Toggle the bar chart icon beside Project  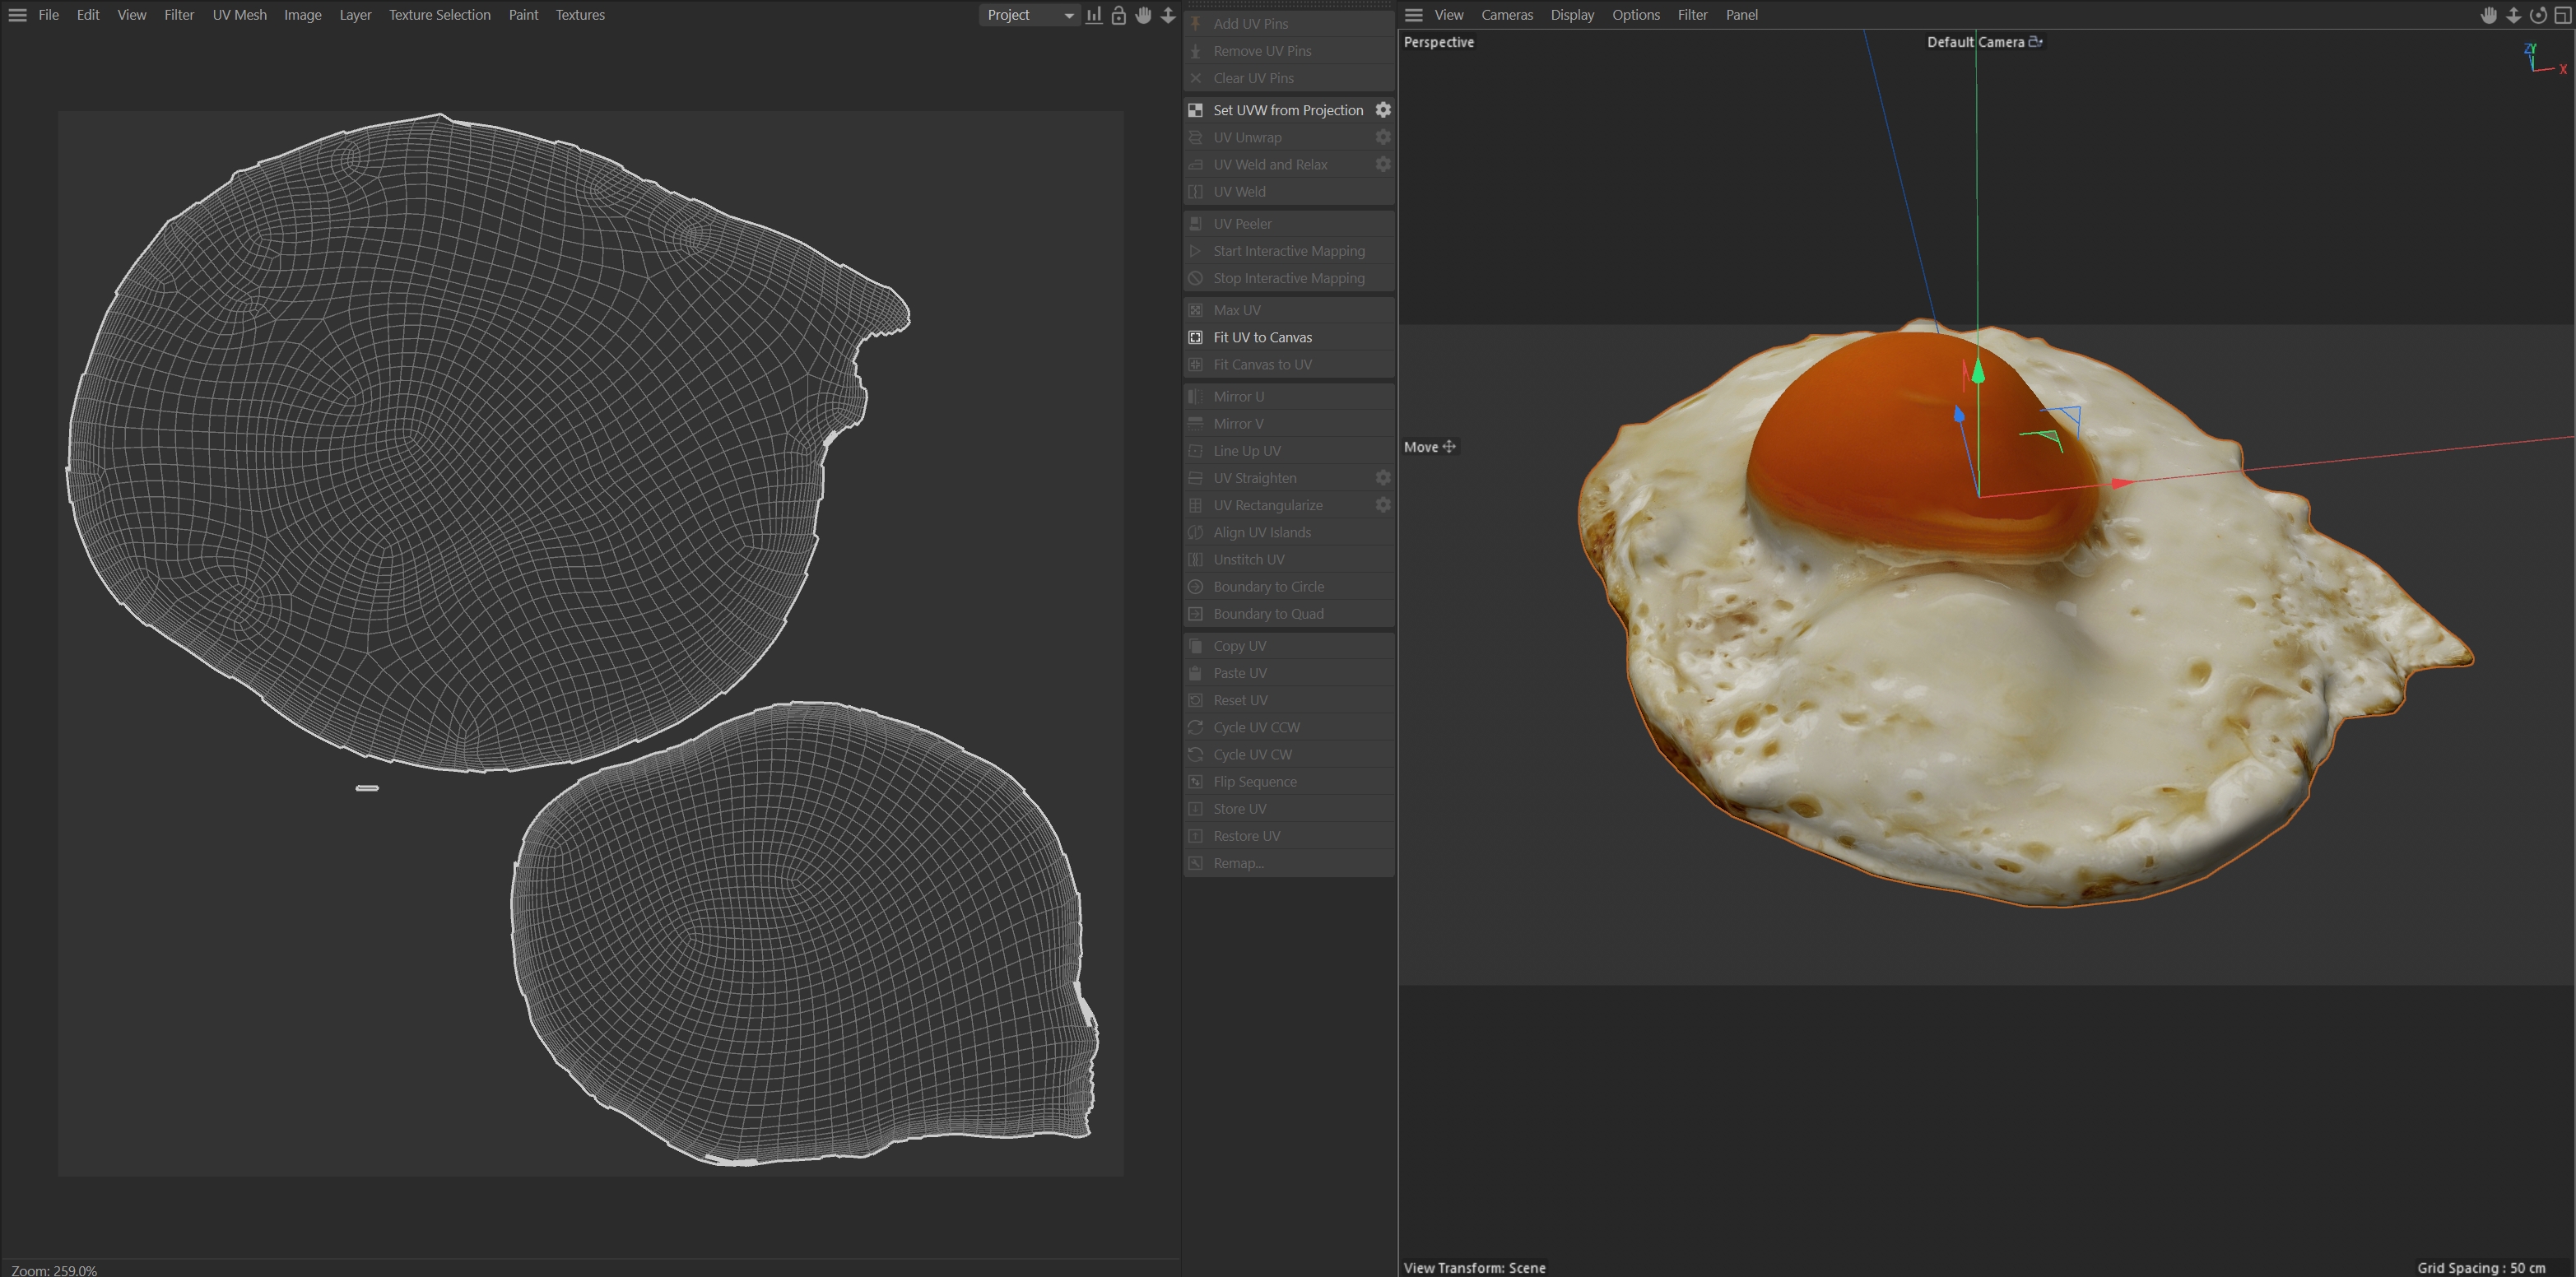click(x=1094, y=15)
